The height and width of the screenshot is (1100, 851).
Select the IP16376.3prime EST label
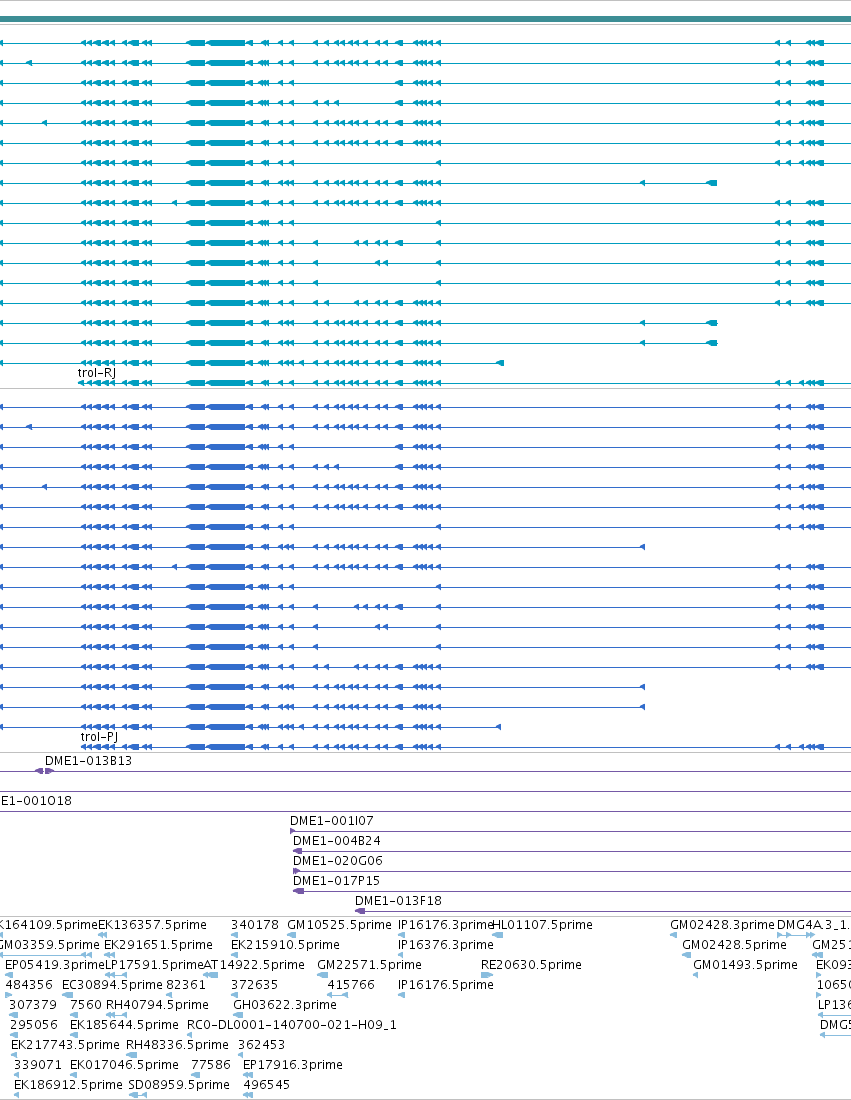445,944
